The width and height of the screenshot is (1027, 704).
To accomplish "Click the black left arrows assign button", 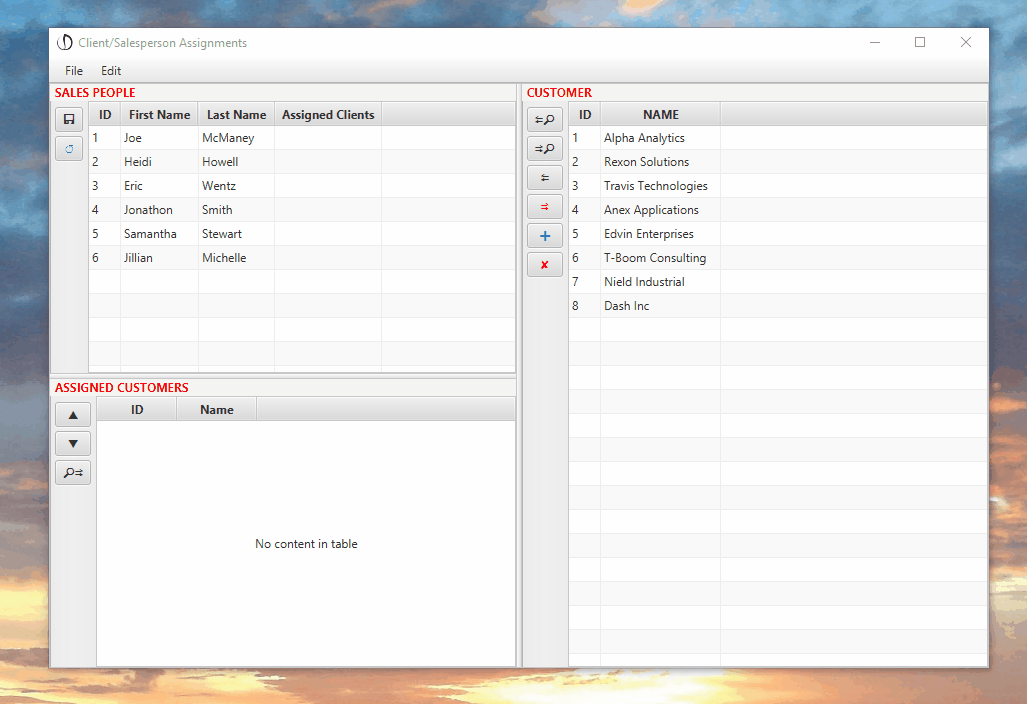I will pyautogui.click(x=544, y=177).
